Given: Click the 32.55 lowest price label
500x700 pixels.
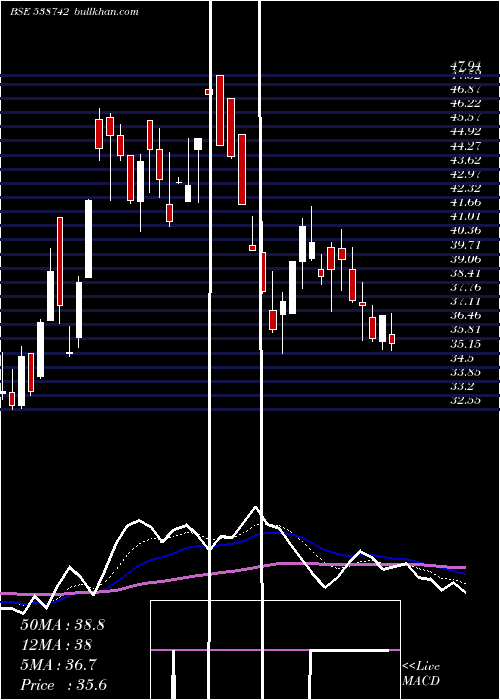Looking at the screenshot, I should (466, 400).
